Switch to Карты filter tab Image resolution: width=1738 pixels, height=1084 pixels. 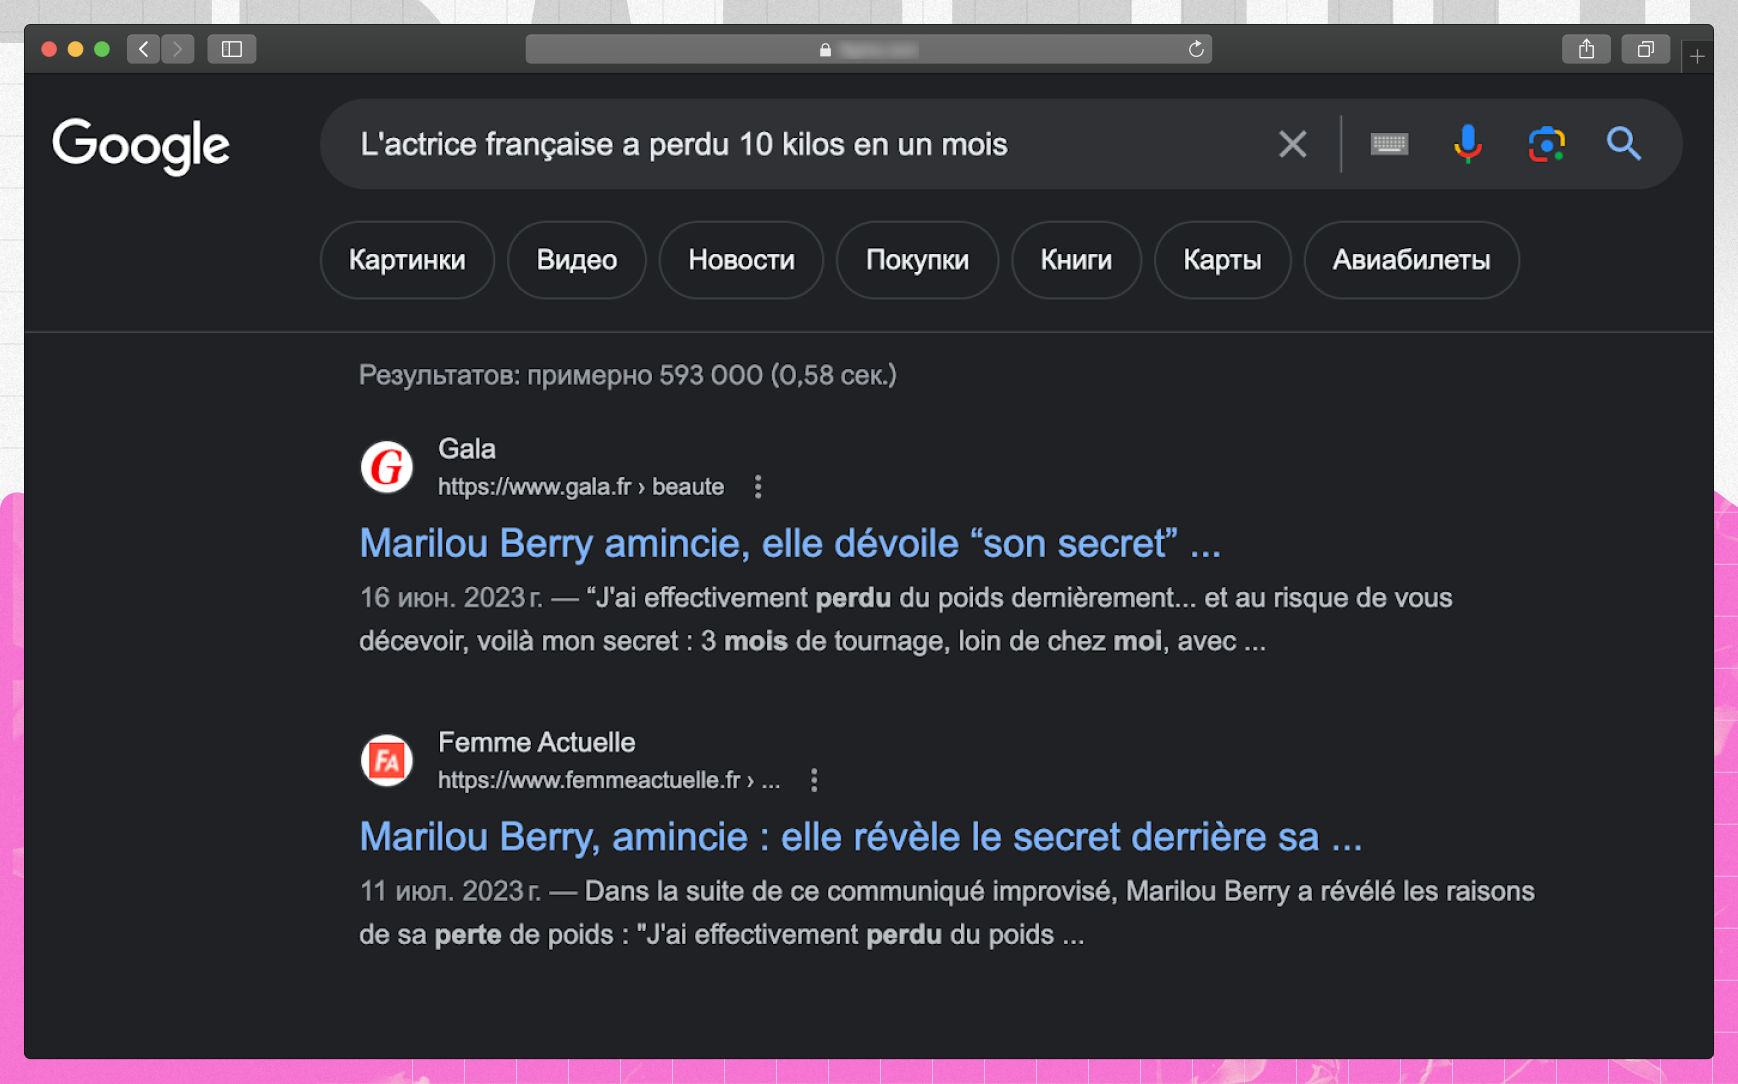pos(1222,260)
